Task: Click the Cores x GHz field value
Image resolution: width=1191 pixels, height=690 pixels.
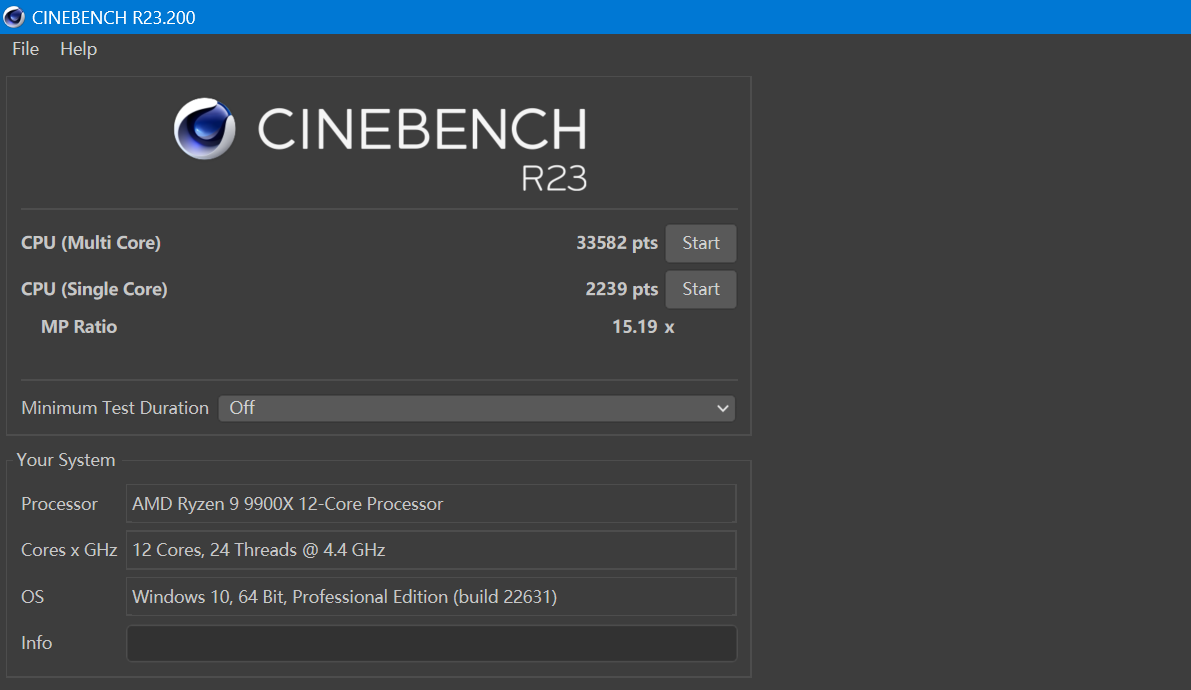Action: (431, 550)
